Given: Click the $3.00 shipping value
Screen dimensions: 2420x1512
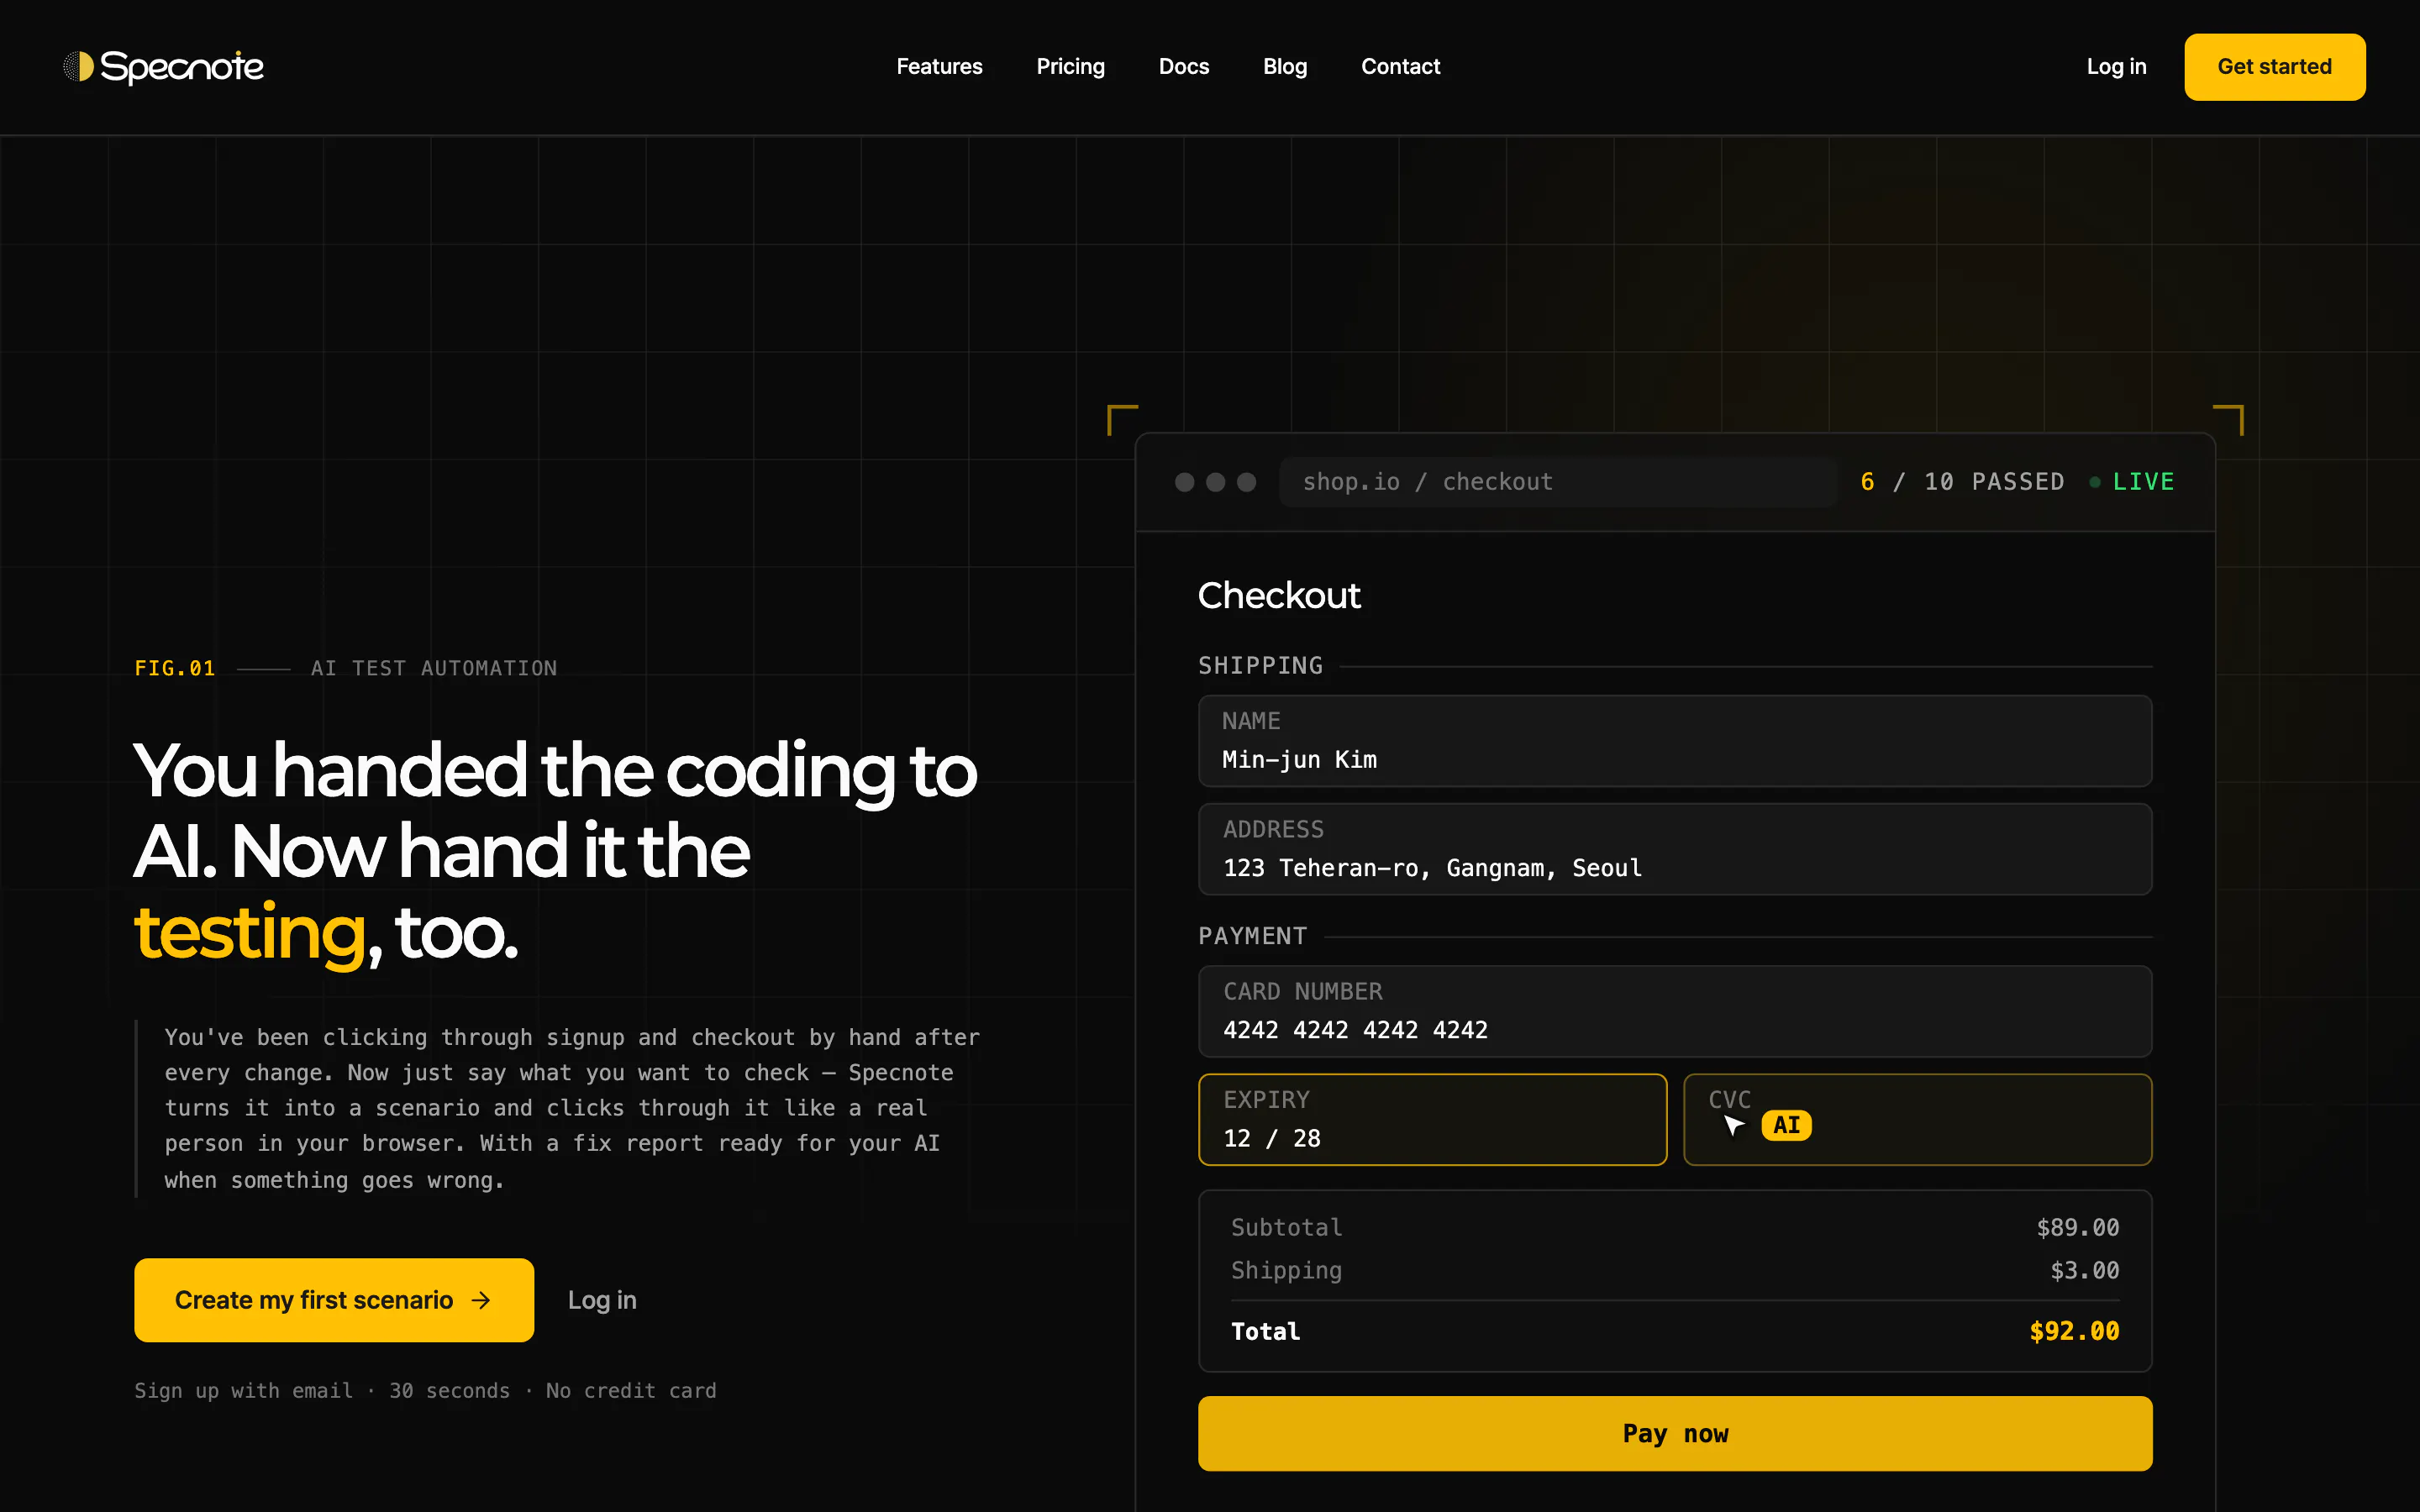Looking at the screenshot, I should click(x=2085, y=1270).
